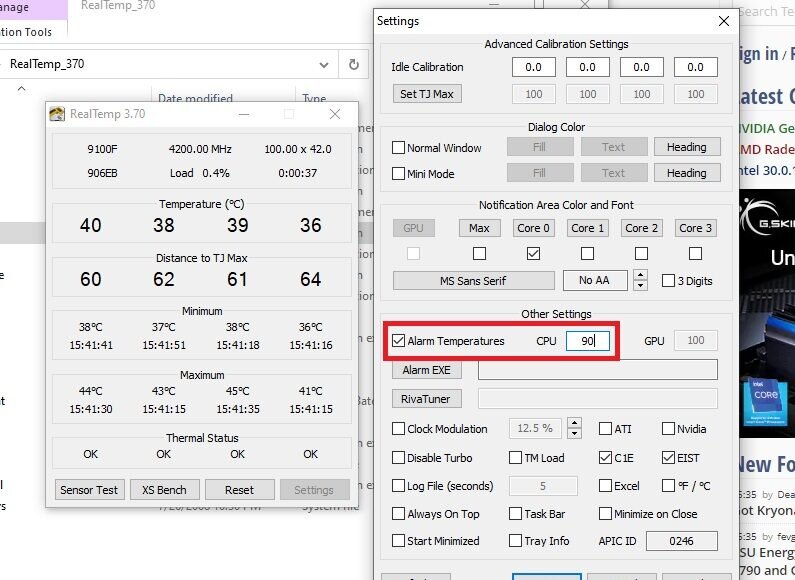Screen dimensions: 795x580
Task: Tick the checkbox under the Max button
Action: point(479,253)
